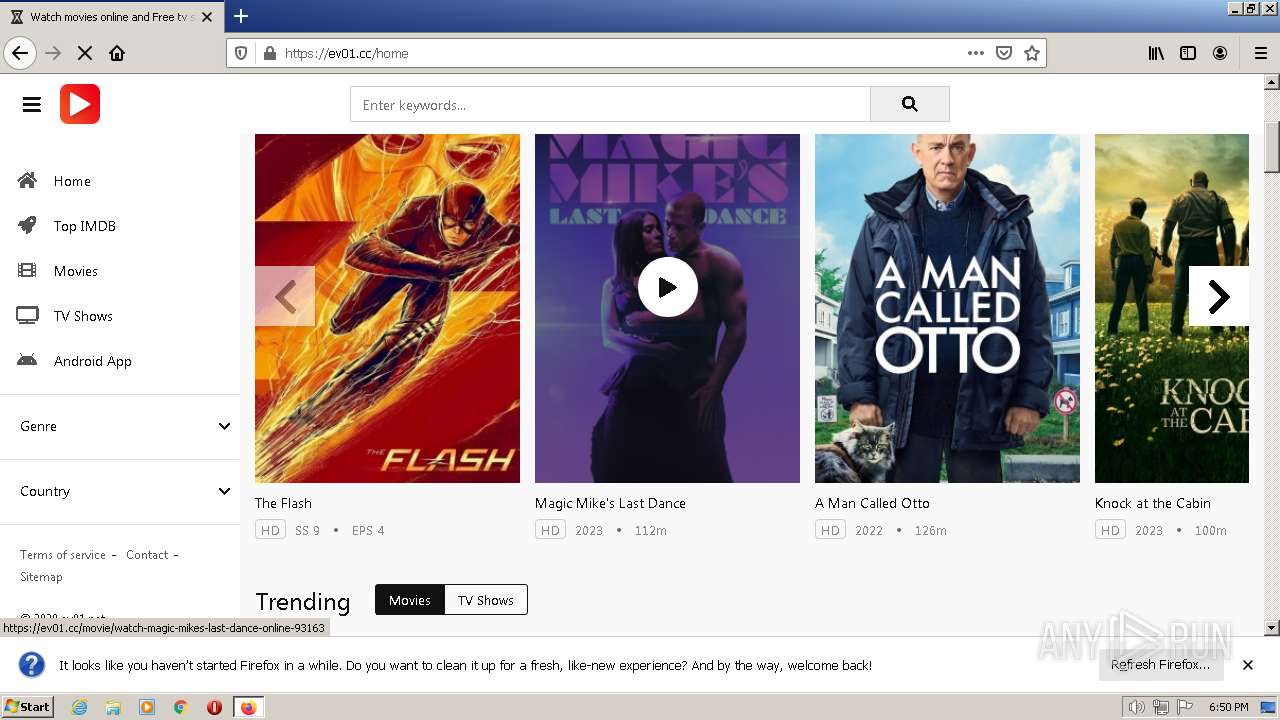Screen dimensions: 1280x720
Task: Open Android App in sidebar
Action: coord(93,361)
